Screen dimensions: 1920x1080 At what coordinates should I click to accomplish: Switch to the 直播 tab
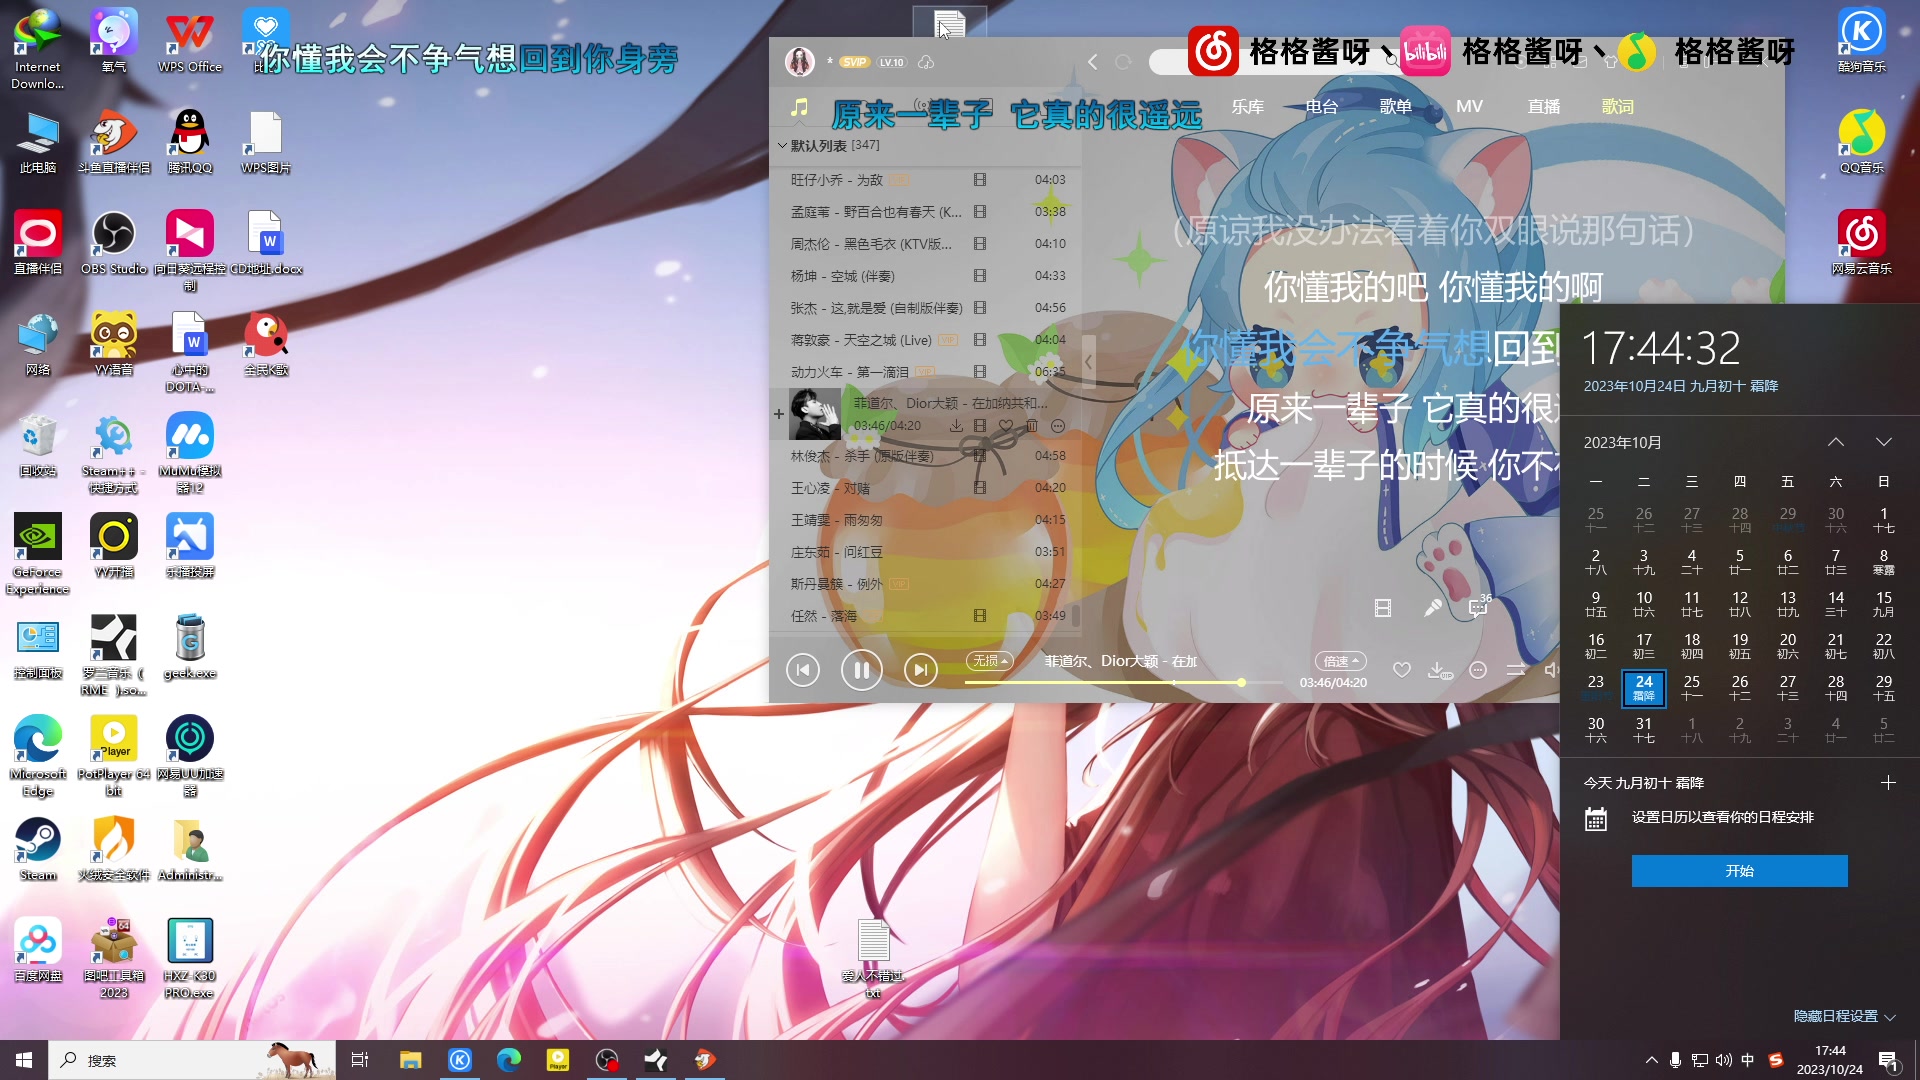click(x=1543, y=107)
